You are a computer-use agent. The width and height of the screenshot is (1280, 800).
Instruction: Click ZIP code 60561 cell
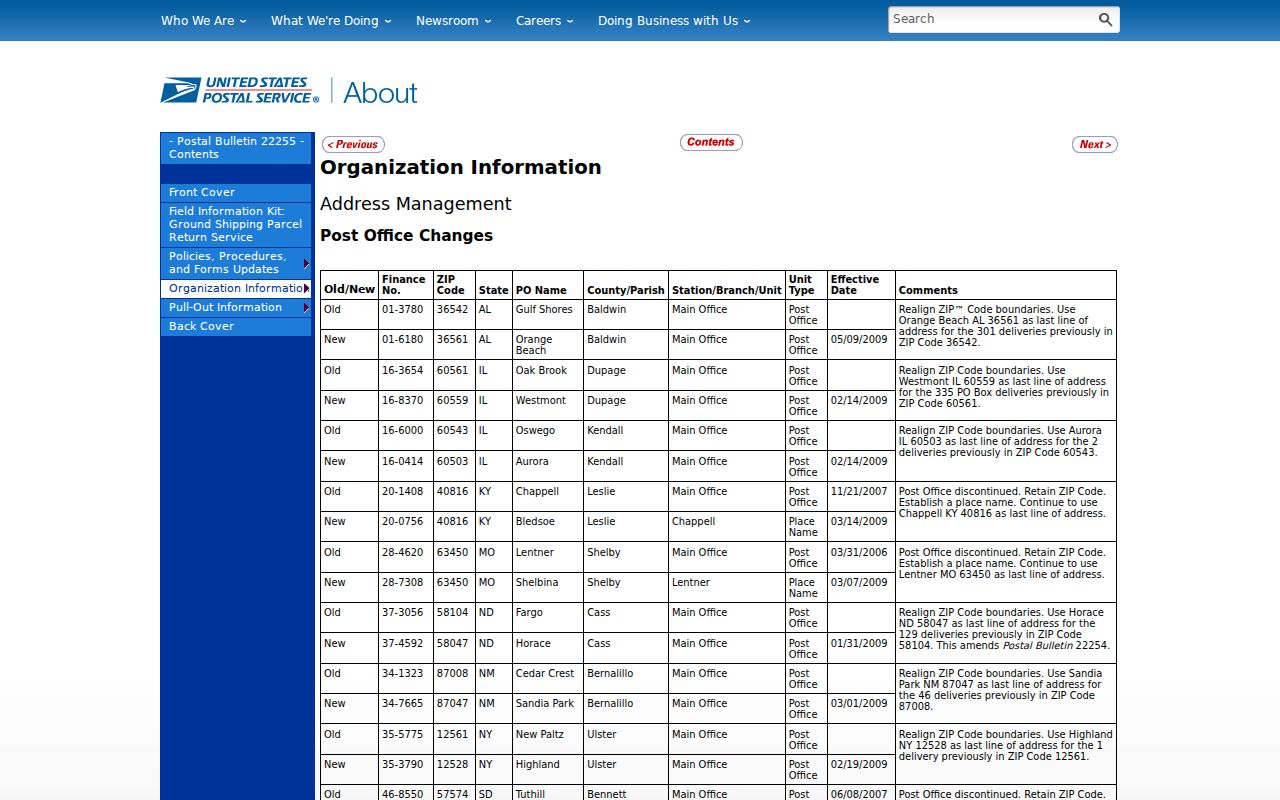click(x=454, y=375)
